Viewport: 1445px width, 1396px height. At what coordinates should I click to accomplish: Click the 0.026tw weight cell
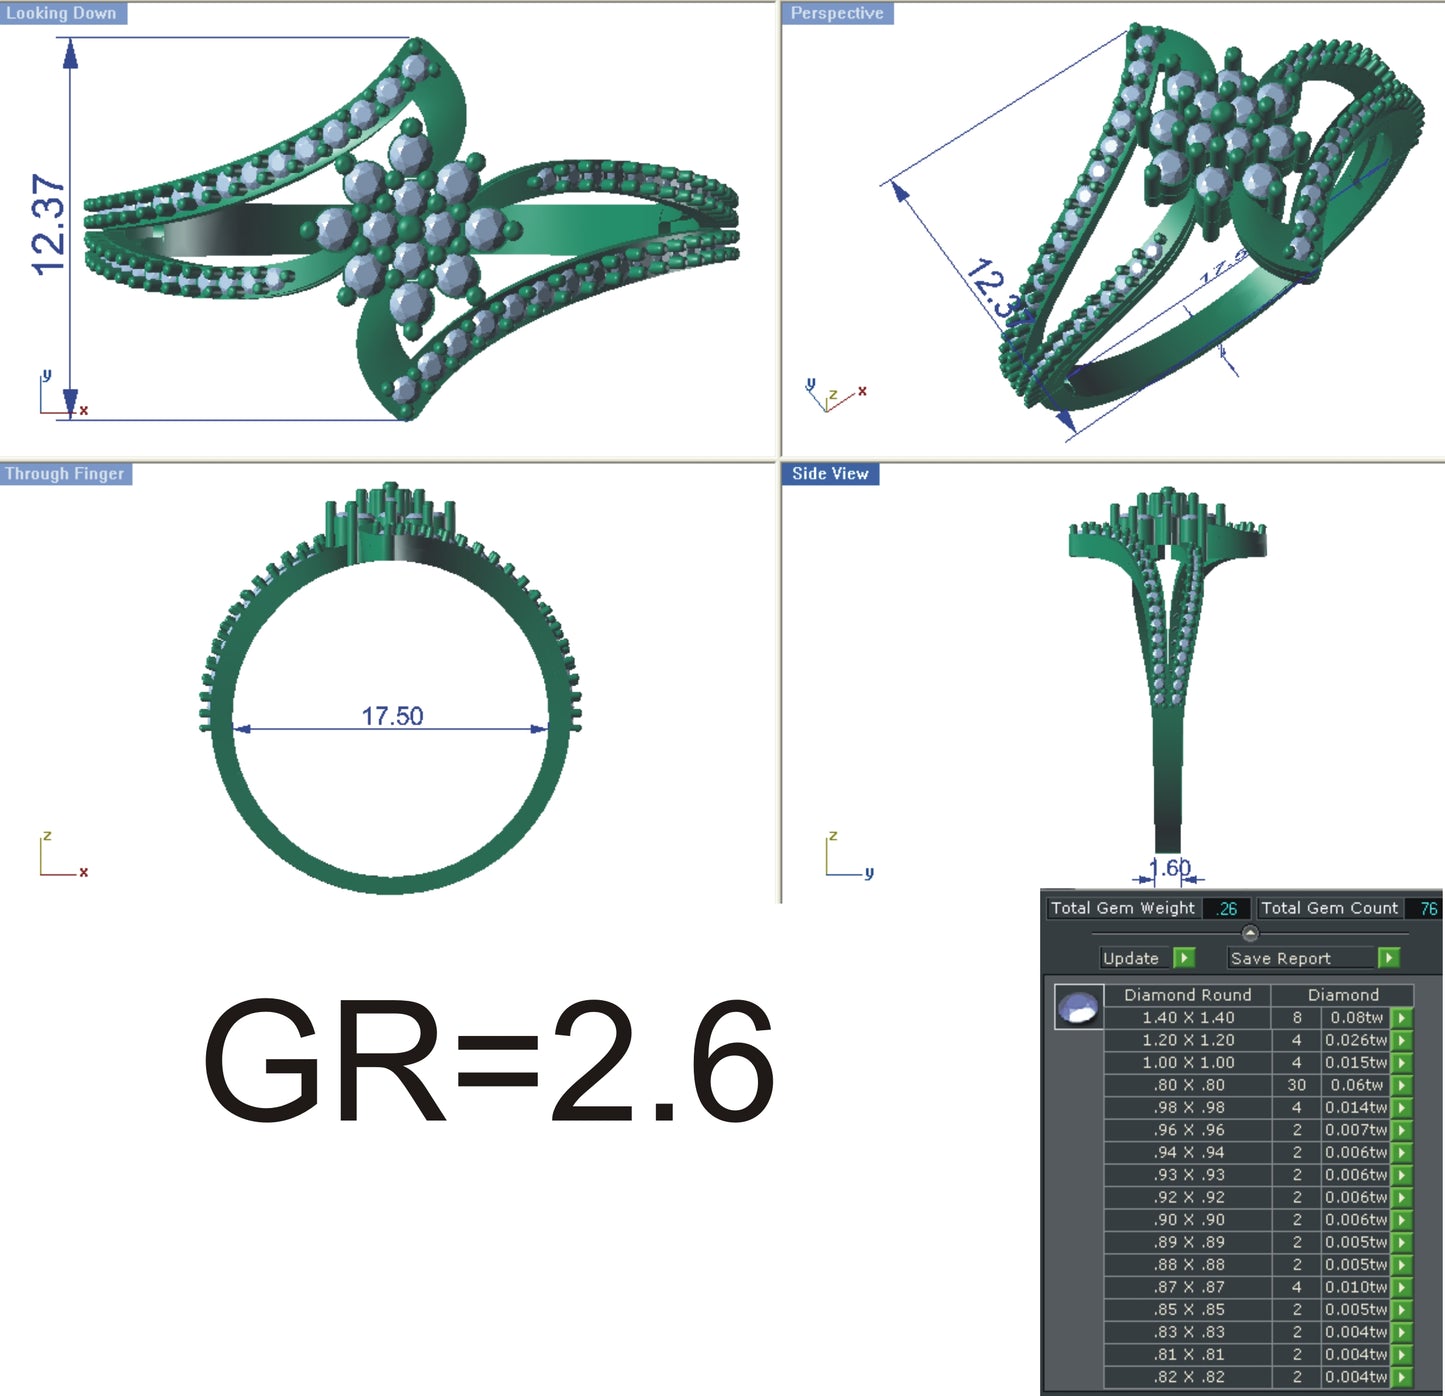click(x=1356, y=1040)
